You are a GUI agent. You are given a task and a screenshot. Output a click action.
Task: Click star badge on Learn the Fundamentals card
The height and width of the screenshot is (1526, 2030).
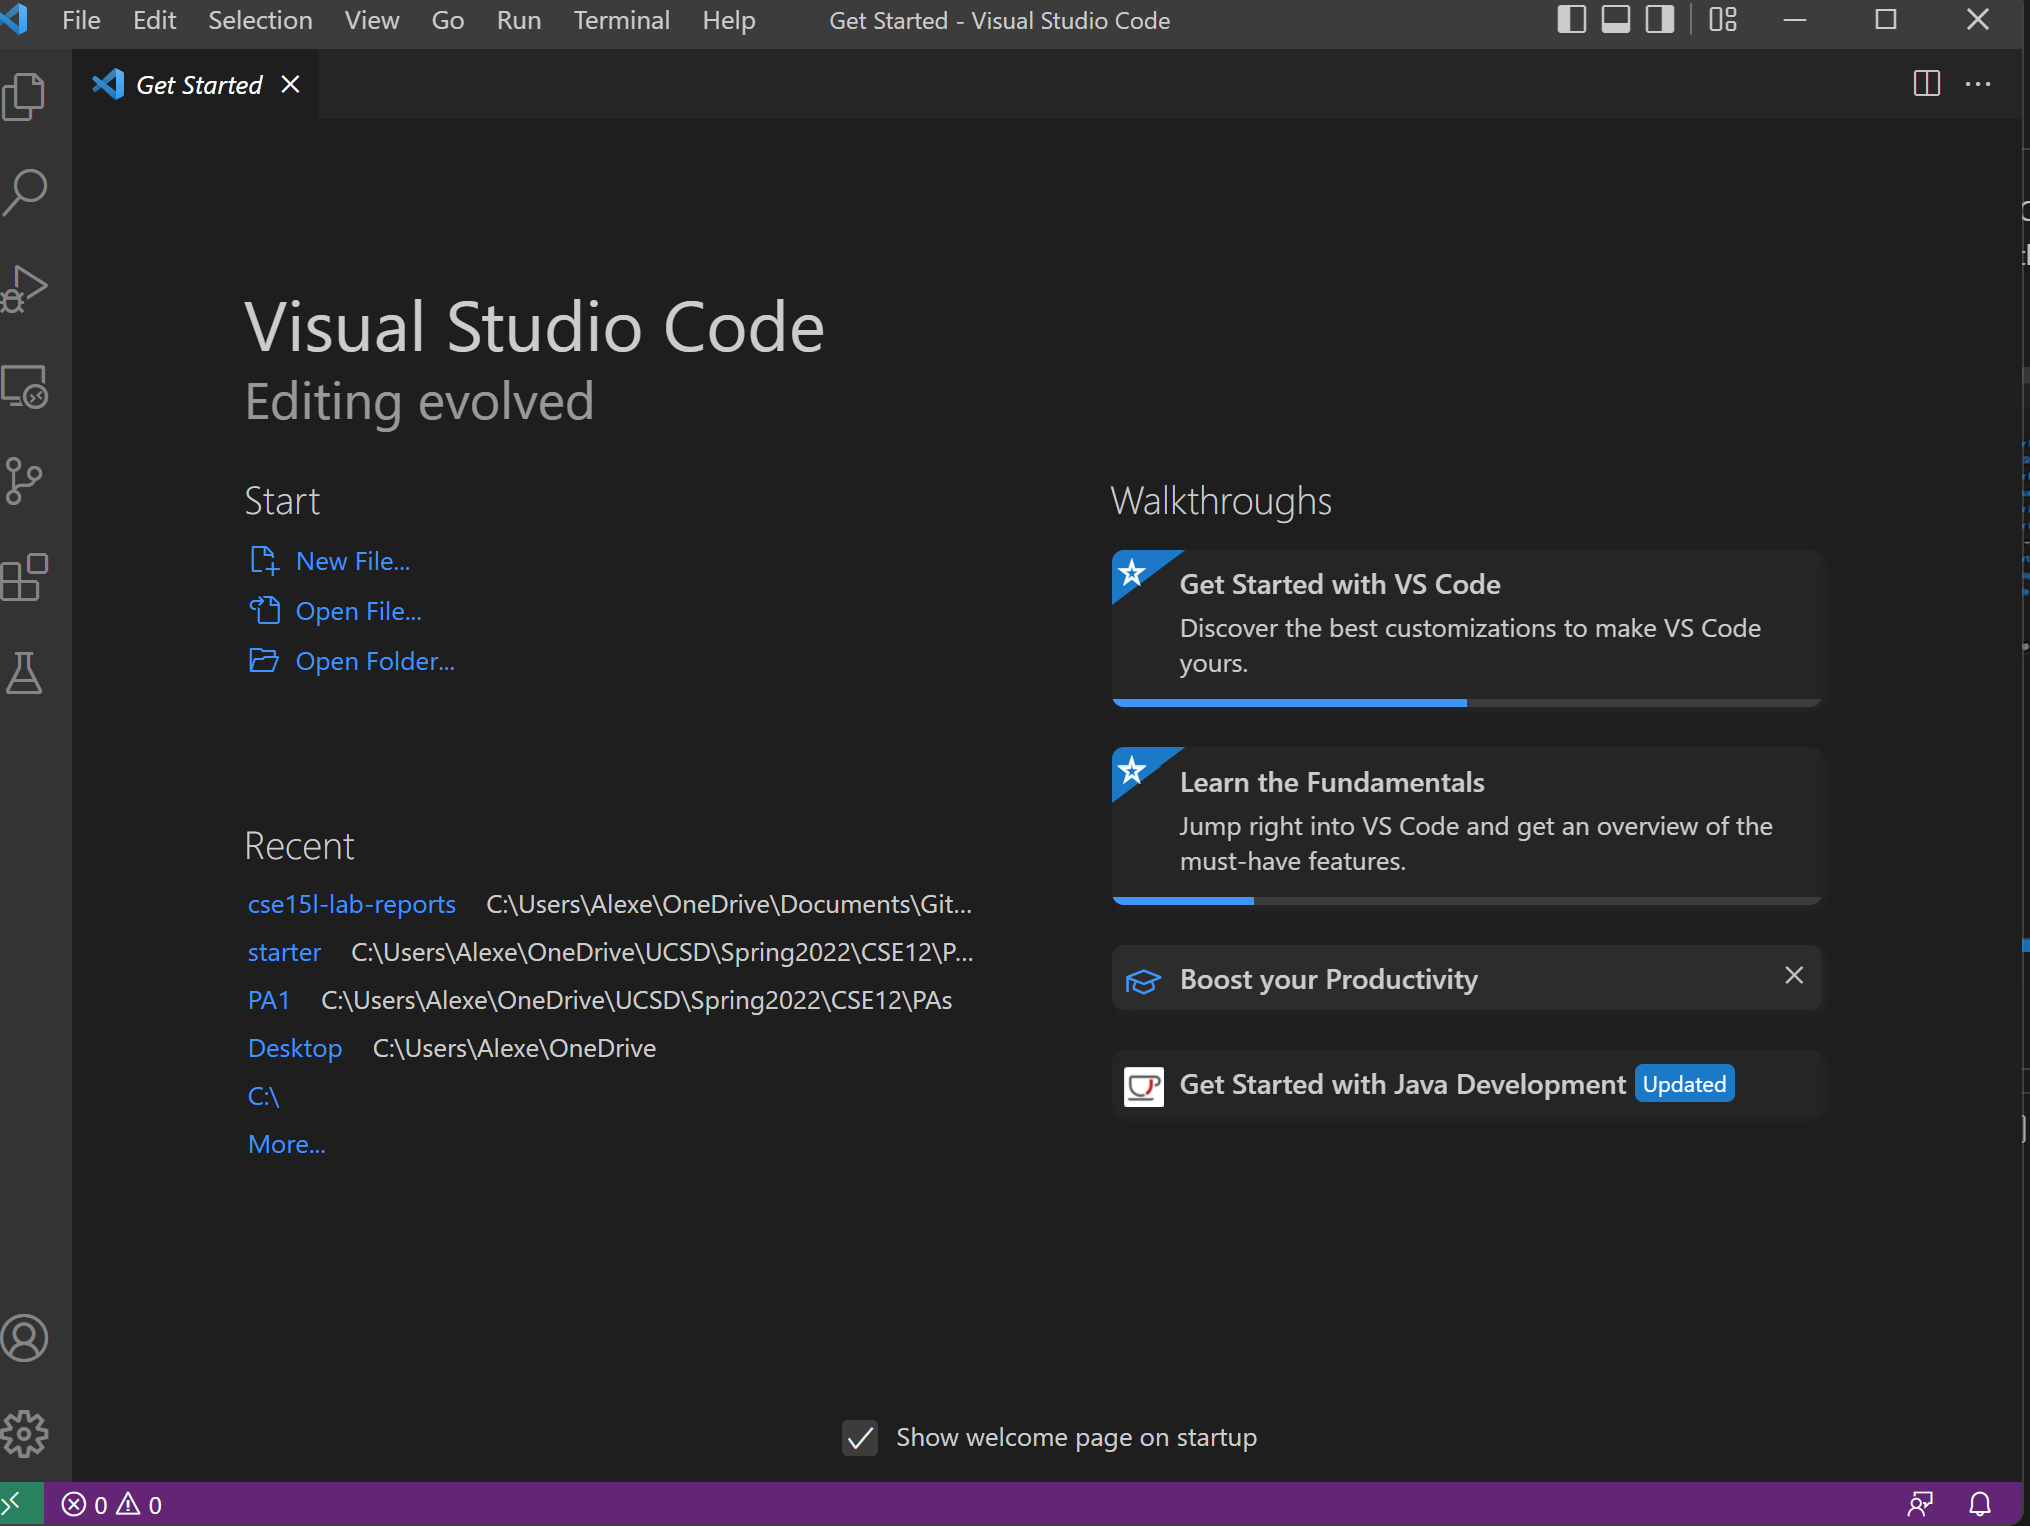click(x=1132, y=770)
